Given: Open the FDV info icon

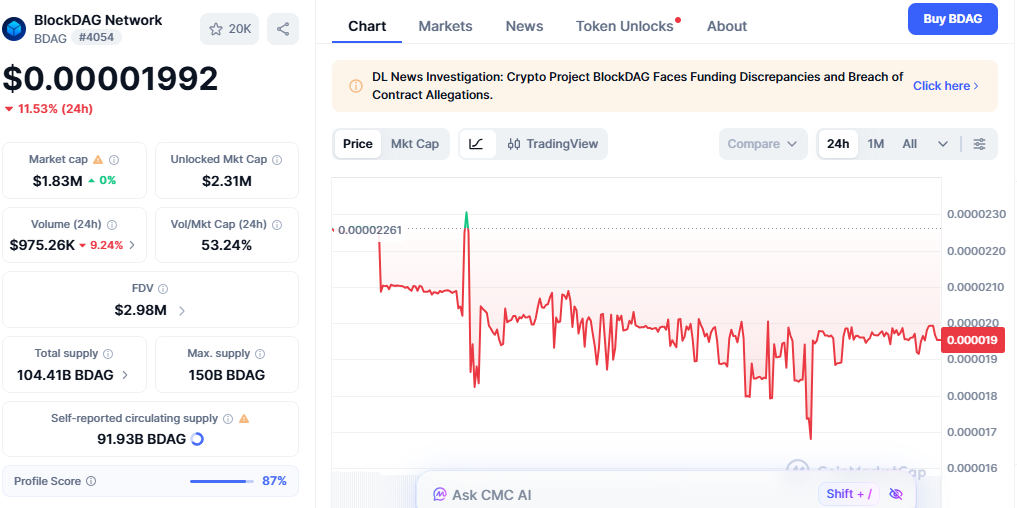Looking at the screenshot, I should click(163, 289).
